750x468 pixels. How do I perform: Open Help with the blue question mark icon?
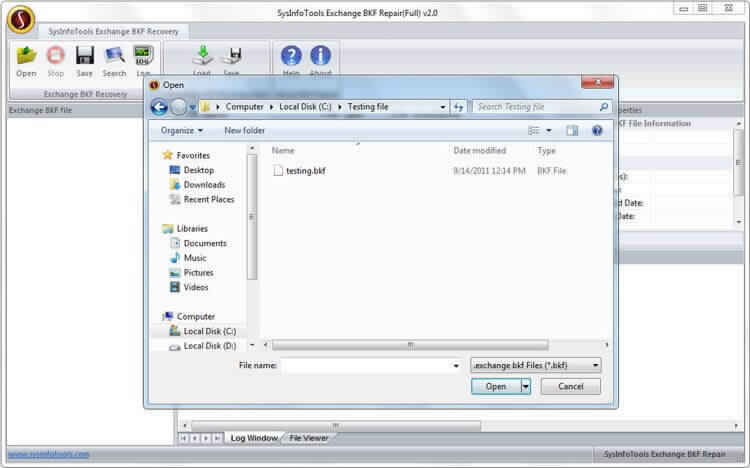coord(291,56)
